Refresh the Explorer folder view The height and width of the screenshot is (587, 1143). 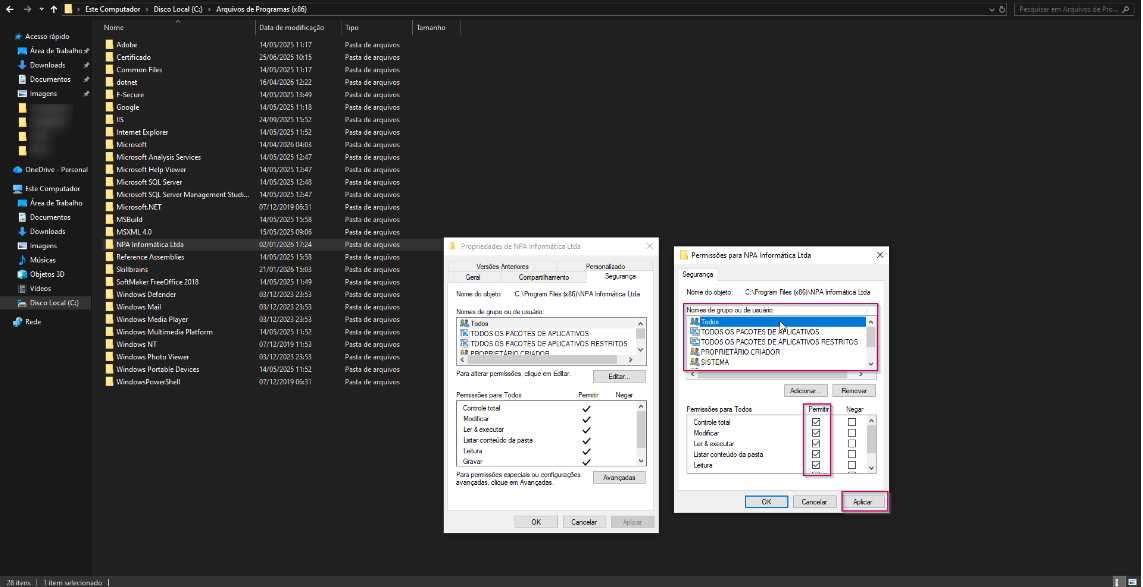tap(1002, 9)
